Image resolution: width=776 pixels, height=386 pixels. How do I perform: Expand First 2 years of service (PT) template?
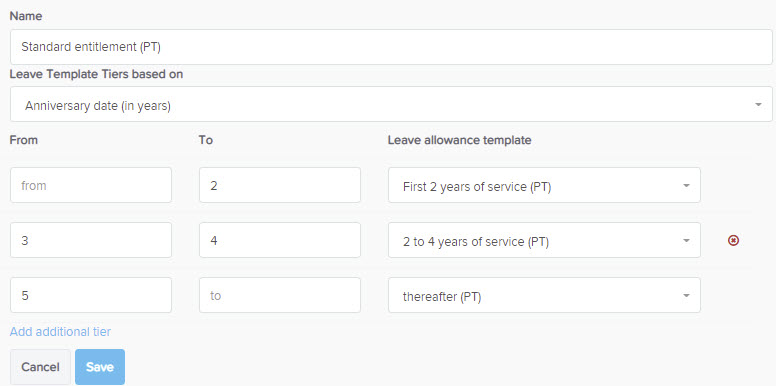click(x=544, y=185)
